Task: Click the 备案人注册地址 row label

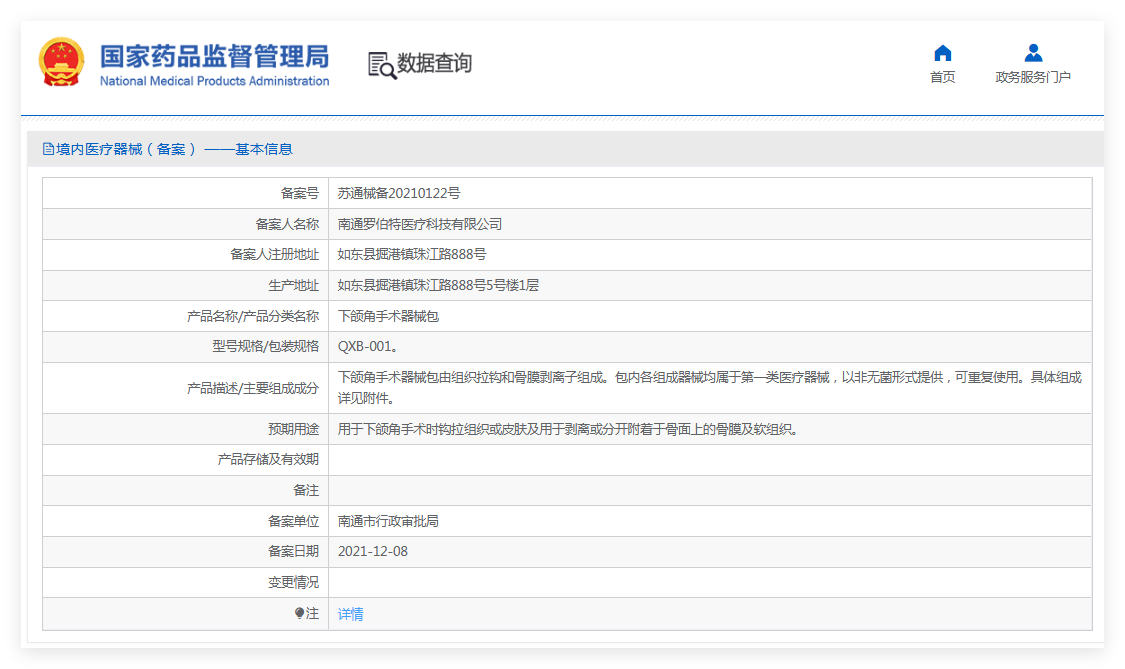Action: (274, 254)
